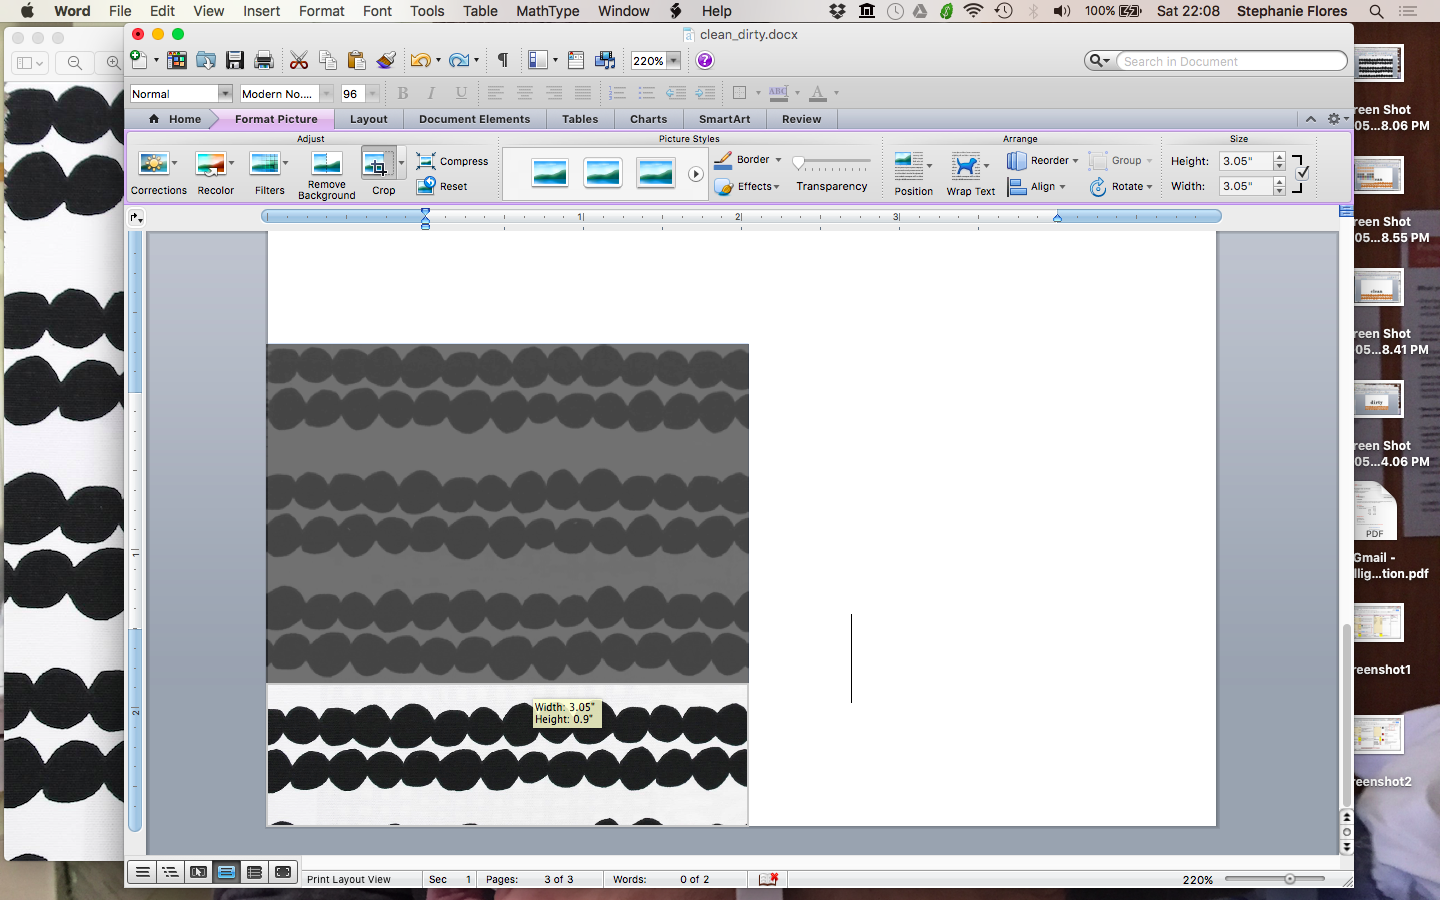Apply the third picture style thumbnail

coord(655,173)
